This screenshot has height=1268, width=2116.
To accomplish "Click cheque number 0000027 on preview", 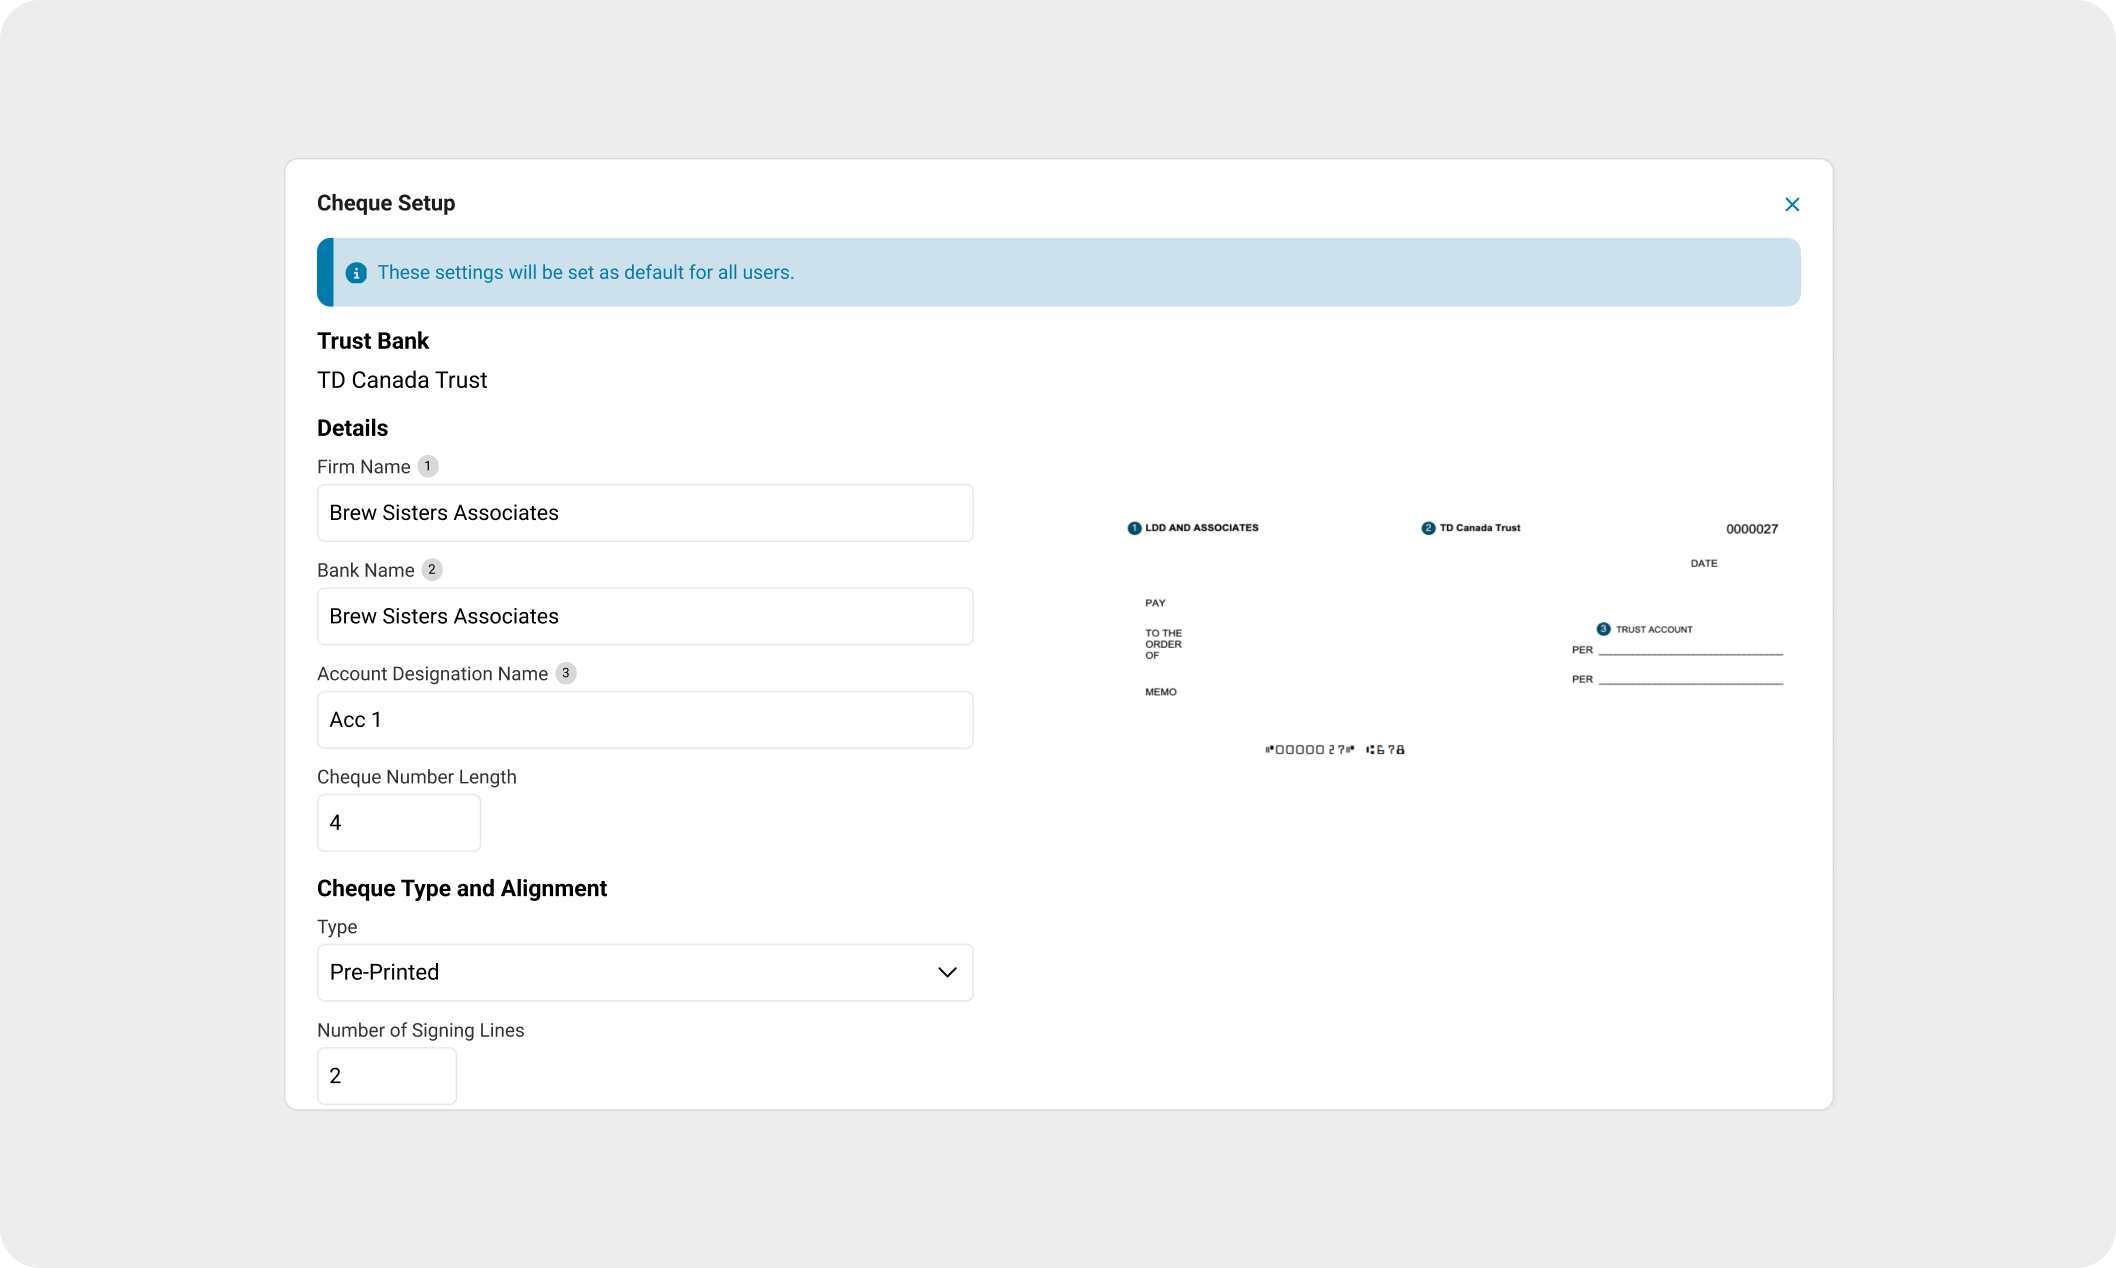I will (1751, 529).
